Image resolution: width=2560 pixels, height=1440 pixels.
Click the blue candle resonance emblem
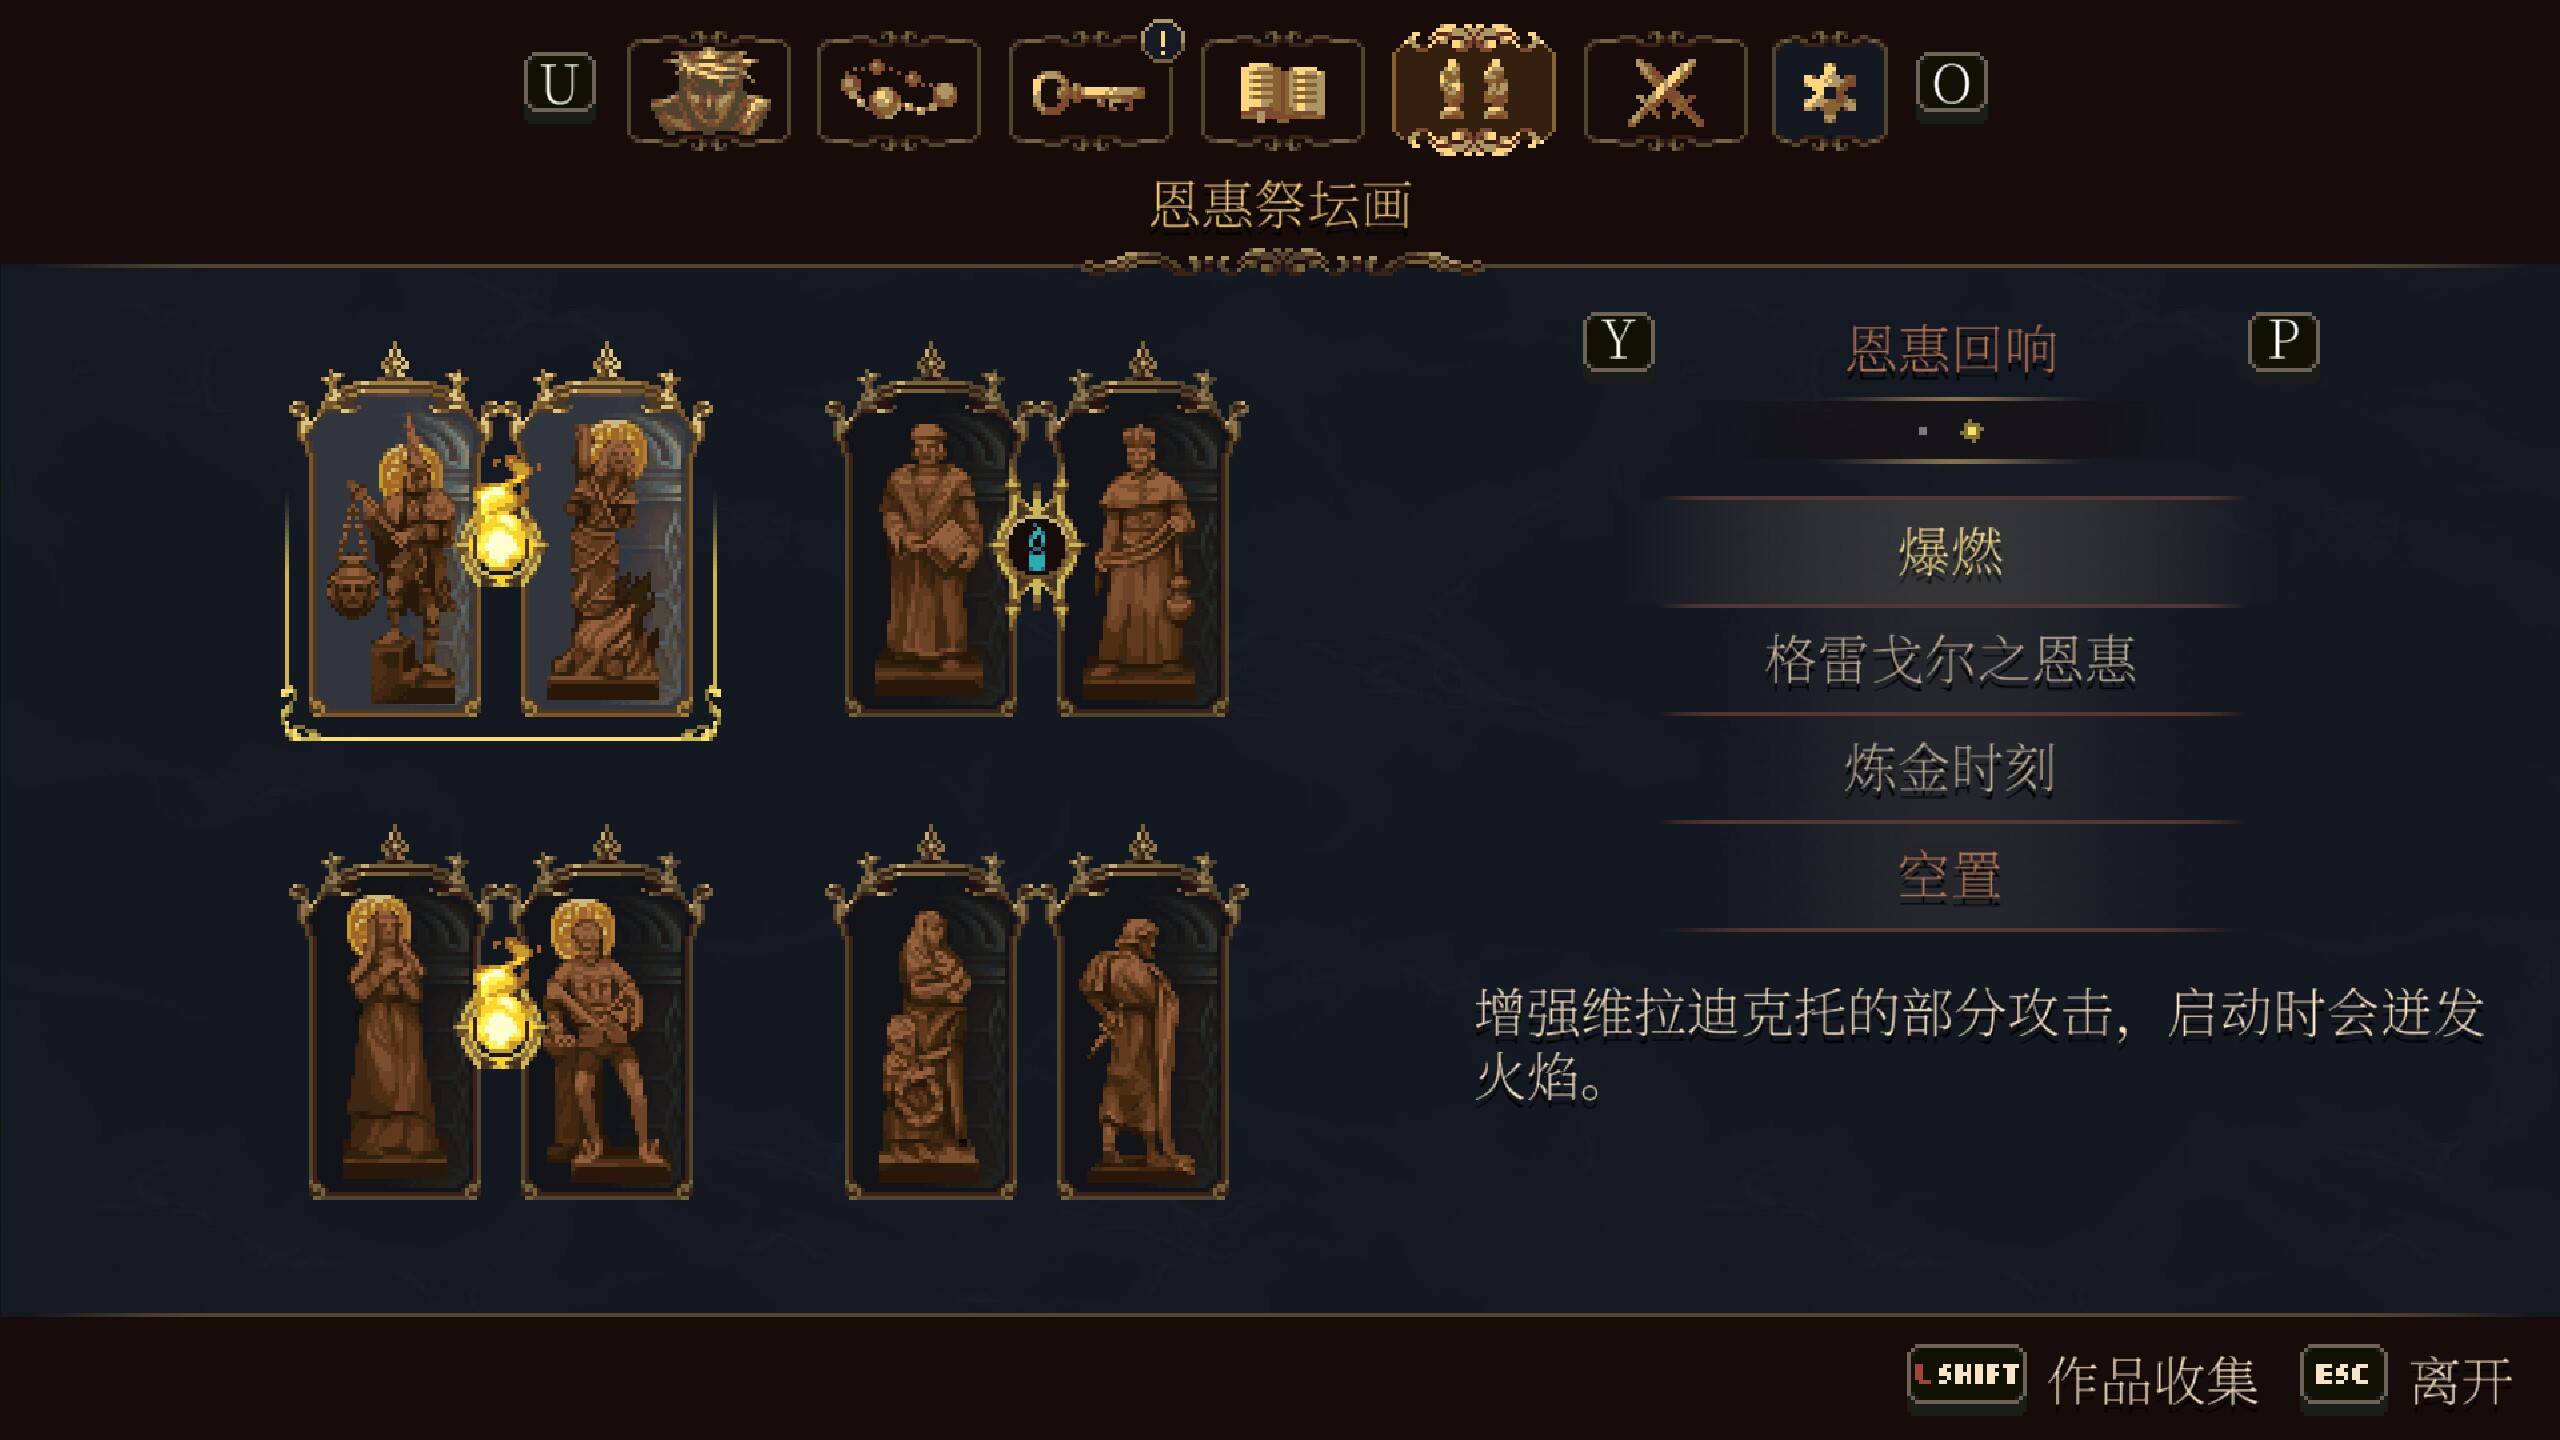[x=1037, y=547]
